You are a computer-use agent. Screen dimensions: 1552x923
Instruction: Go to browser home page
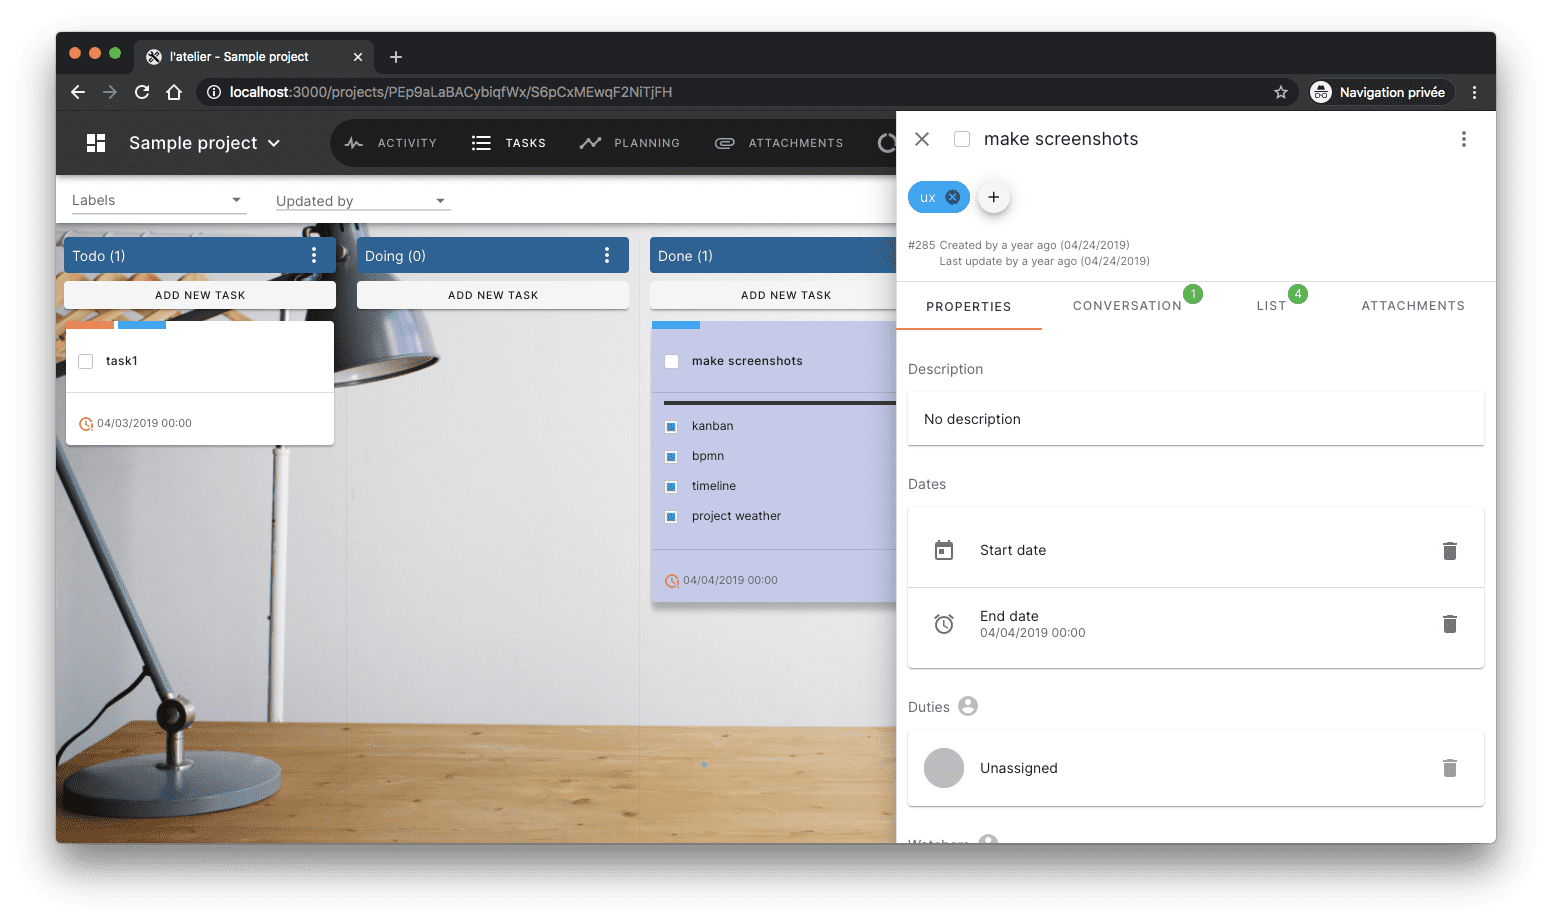click(x=174, y=92)
